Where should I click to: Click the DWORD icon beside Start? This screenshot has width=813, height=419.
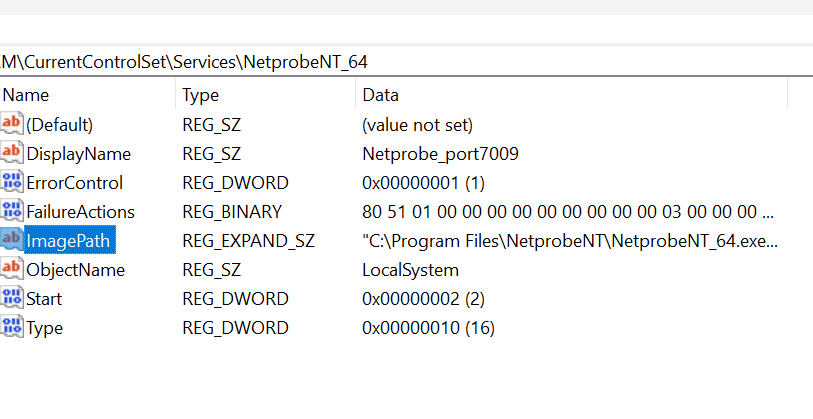[12, 299]
